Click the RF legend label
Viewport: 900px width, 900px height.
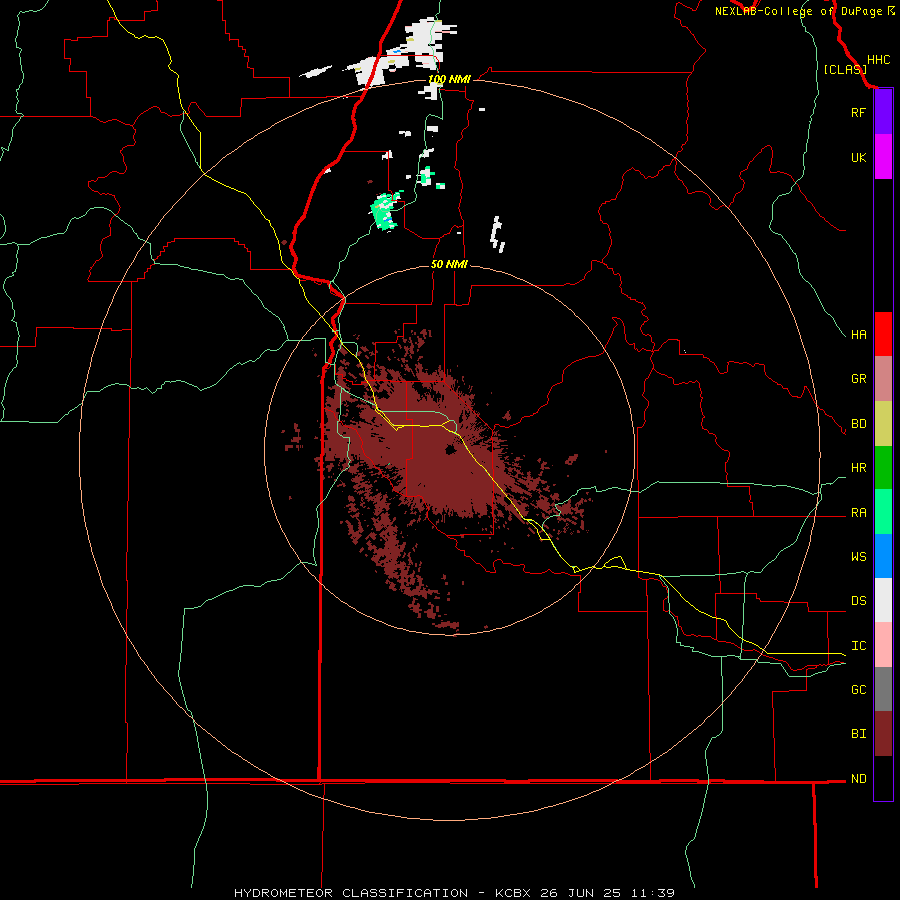pyautogui.click(x=858, y=113)
